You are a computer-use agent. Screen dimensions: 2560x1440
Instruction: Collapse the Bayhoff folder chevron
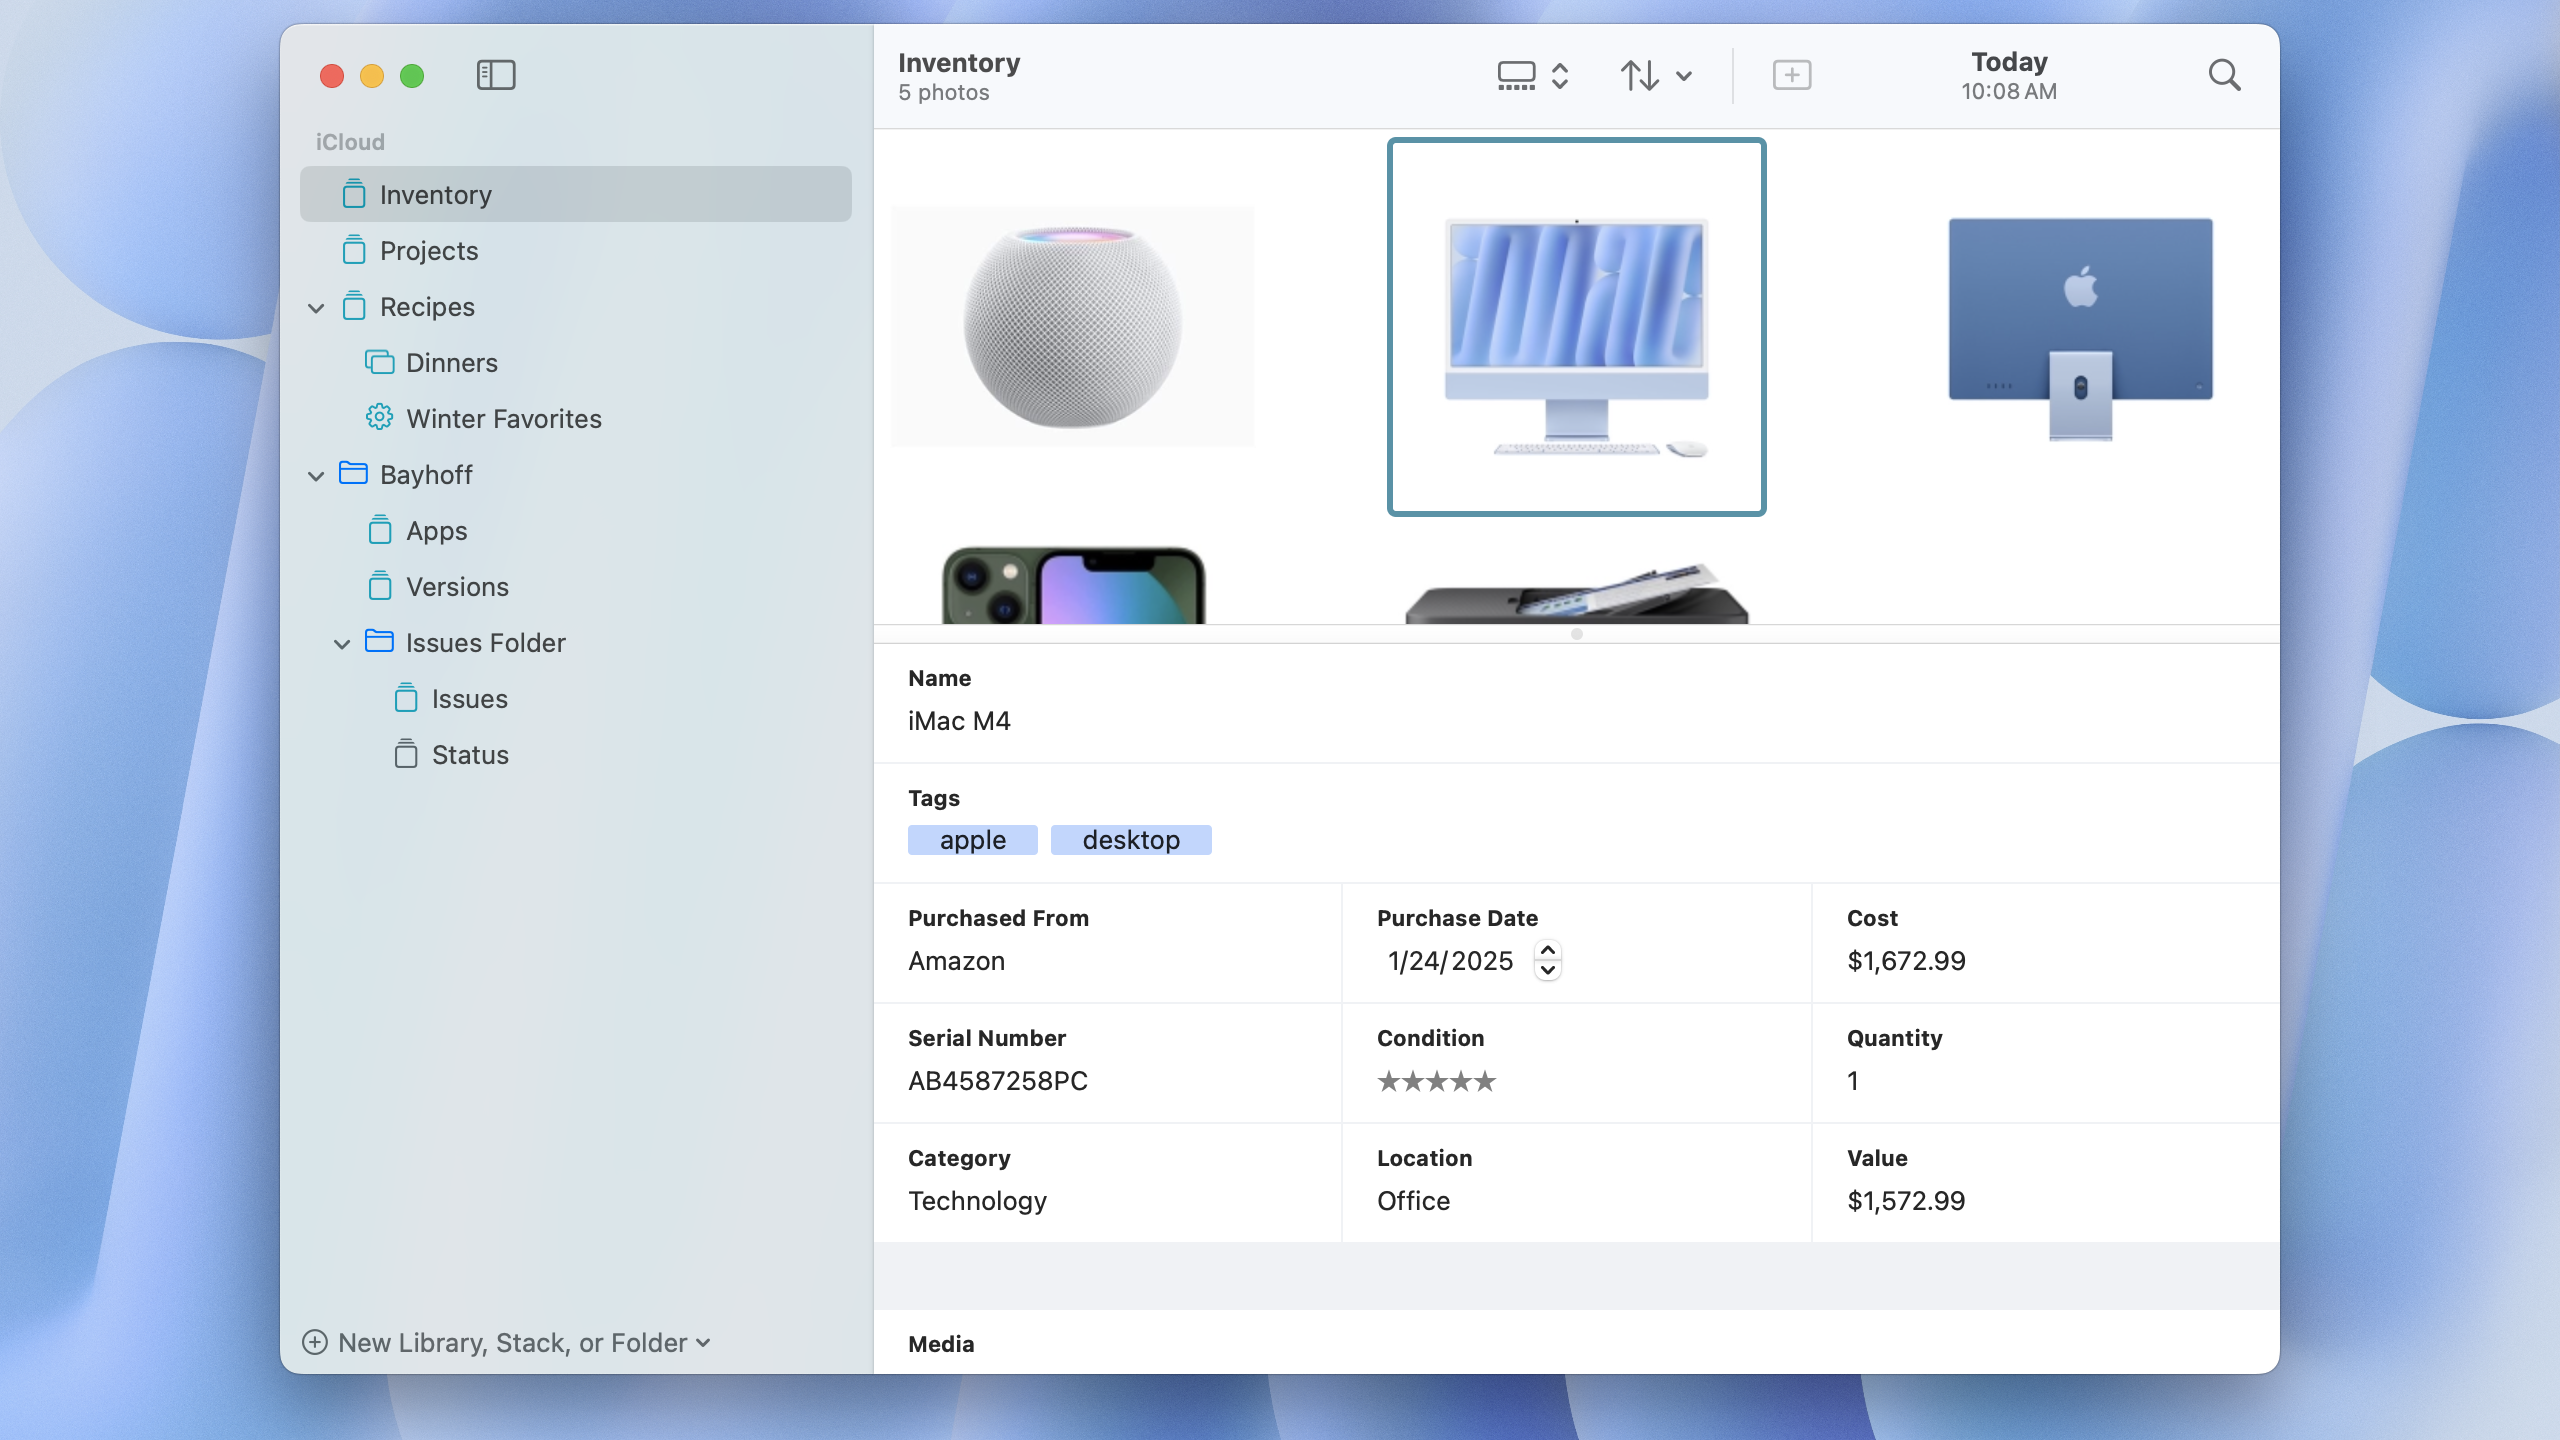(316, 476)
